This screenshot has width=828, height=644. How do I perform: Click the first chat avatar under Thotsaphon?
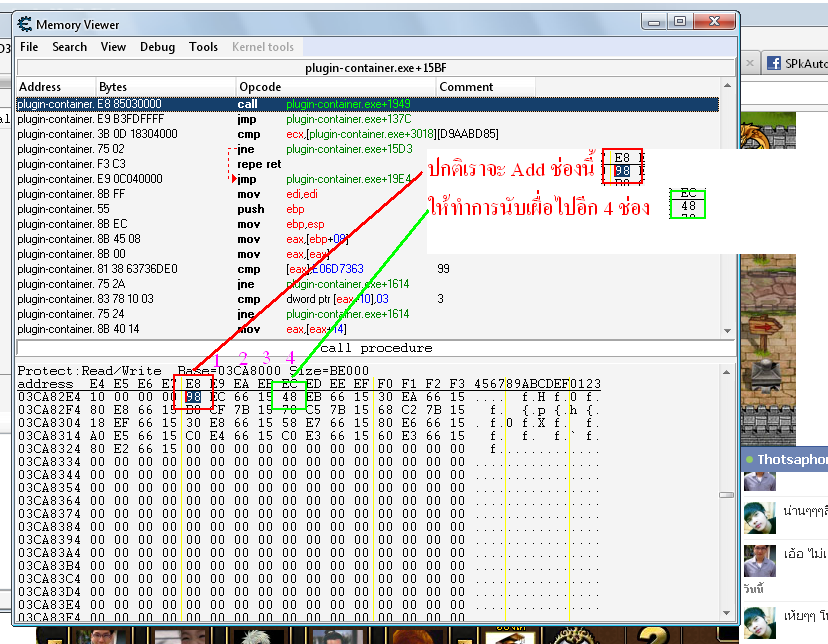(759, 481)
